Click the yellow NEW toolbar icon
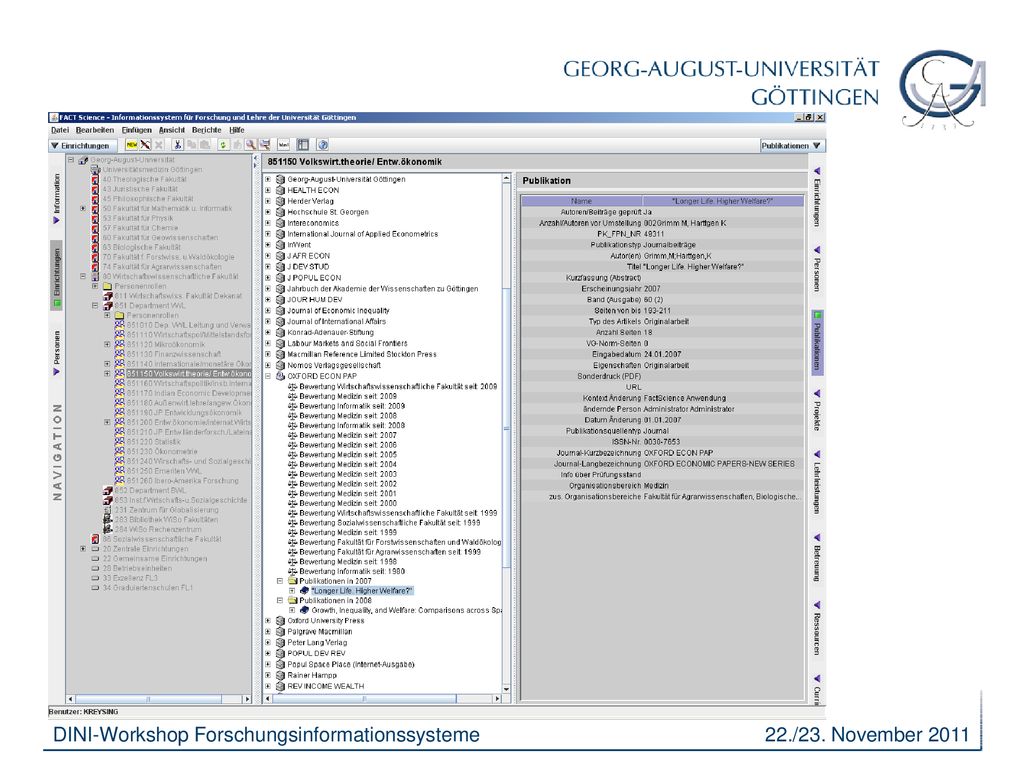This screenshot has height=768, width=1024. [131, 145]
